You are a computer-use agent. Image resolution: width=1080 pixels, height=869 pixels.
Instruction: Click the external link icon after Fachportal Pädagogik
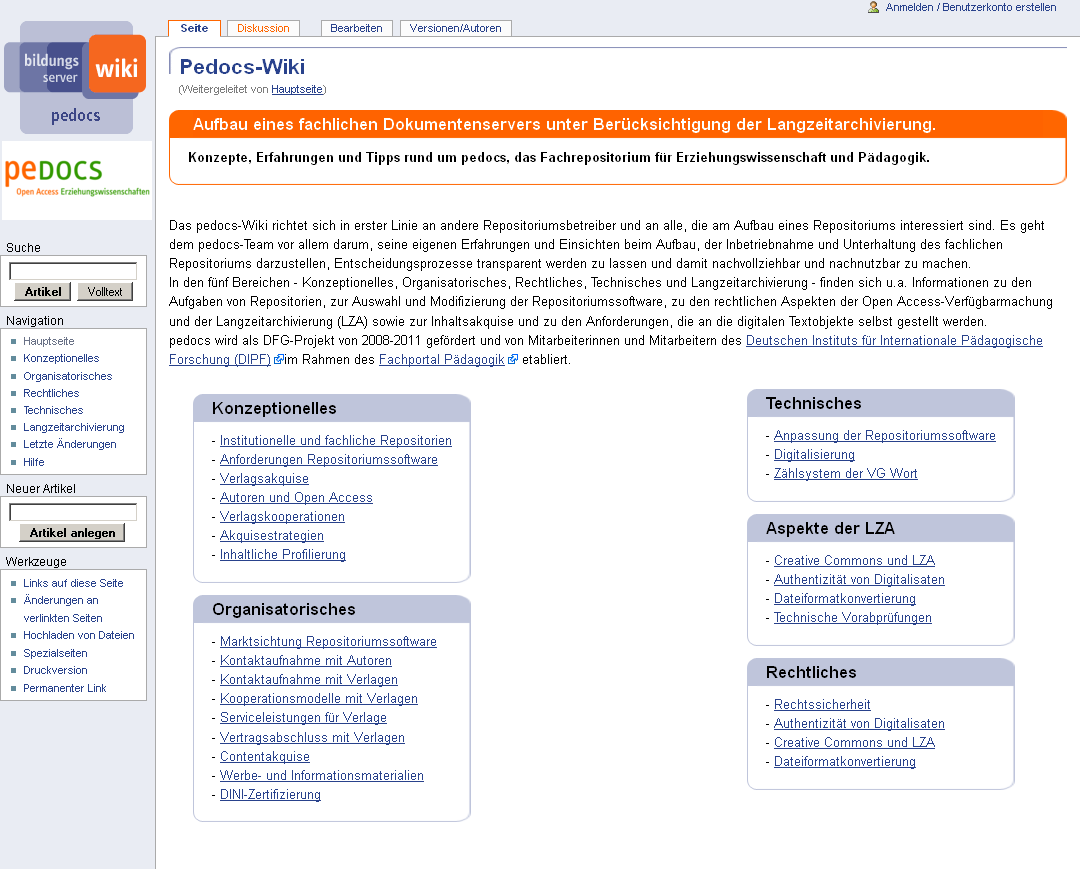point(512,358)
